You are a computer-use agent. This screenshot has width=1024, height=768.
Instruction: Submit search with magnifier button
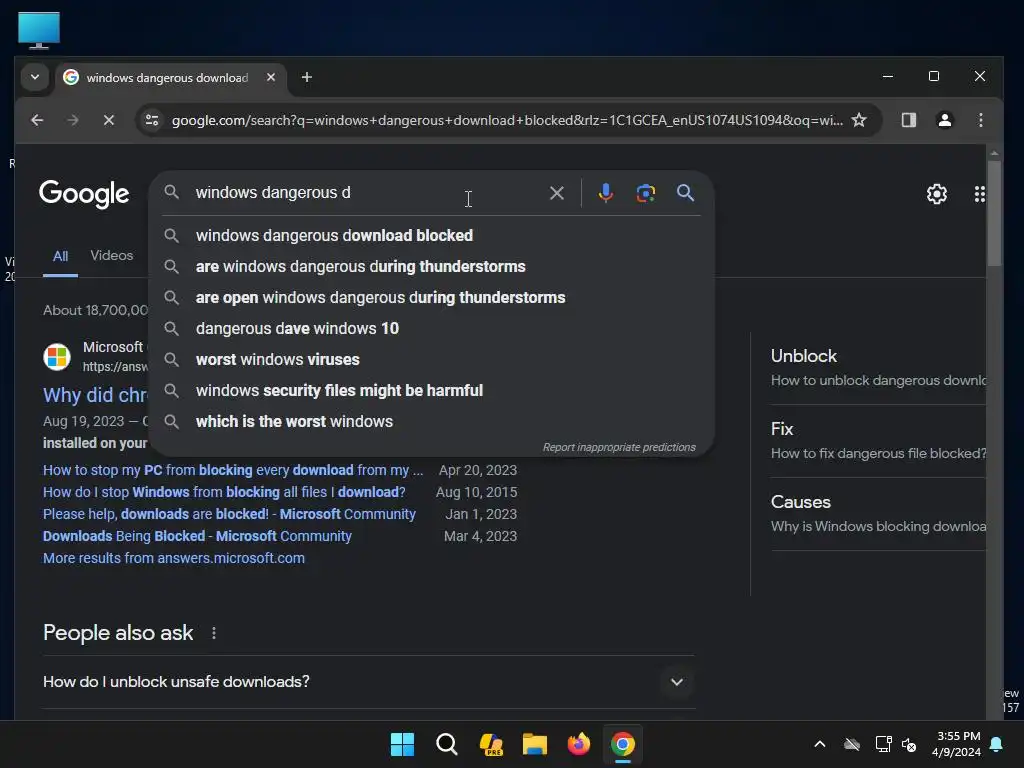click(x=685, y=193)
